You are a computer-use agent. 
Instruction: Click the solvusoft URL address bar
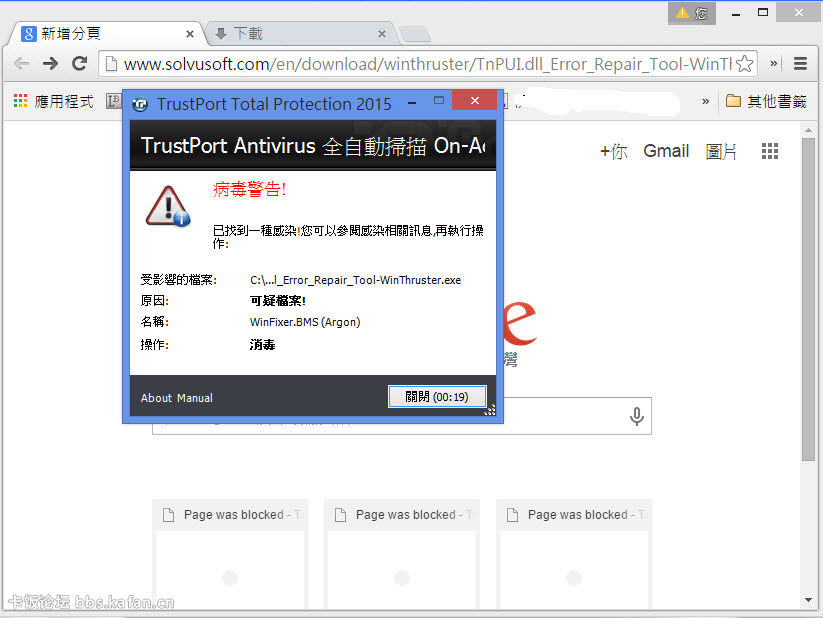(420, 64)
